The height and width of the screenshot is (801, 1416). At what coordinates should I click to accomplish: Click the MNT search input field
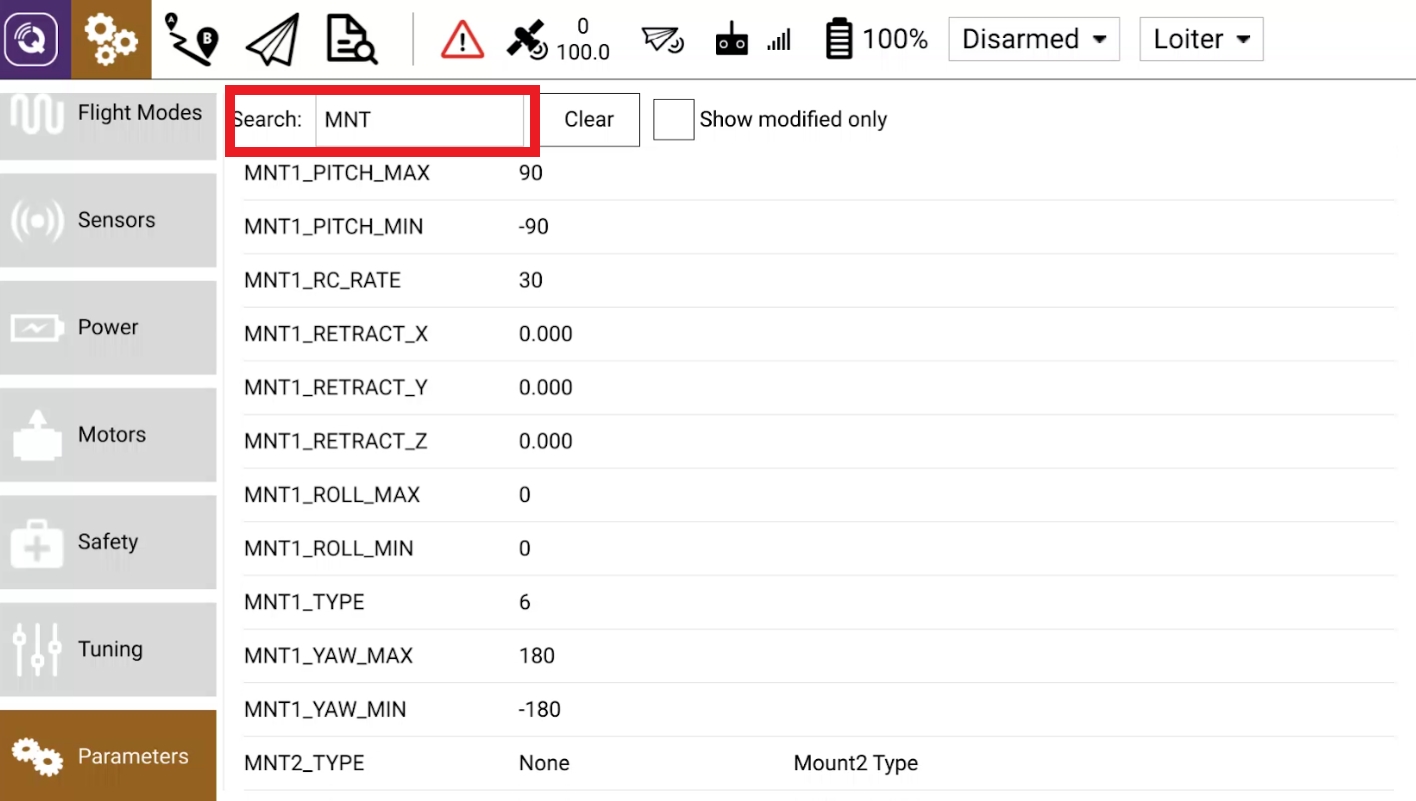tap(419, 120)
